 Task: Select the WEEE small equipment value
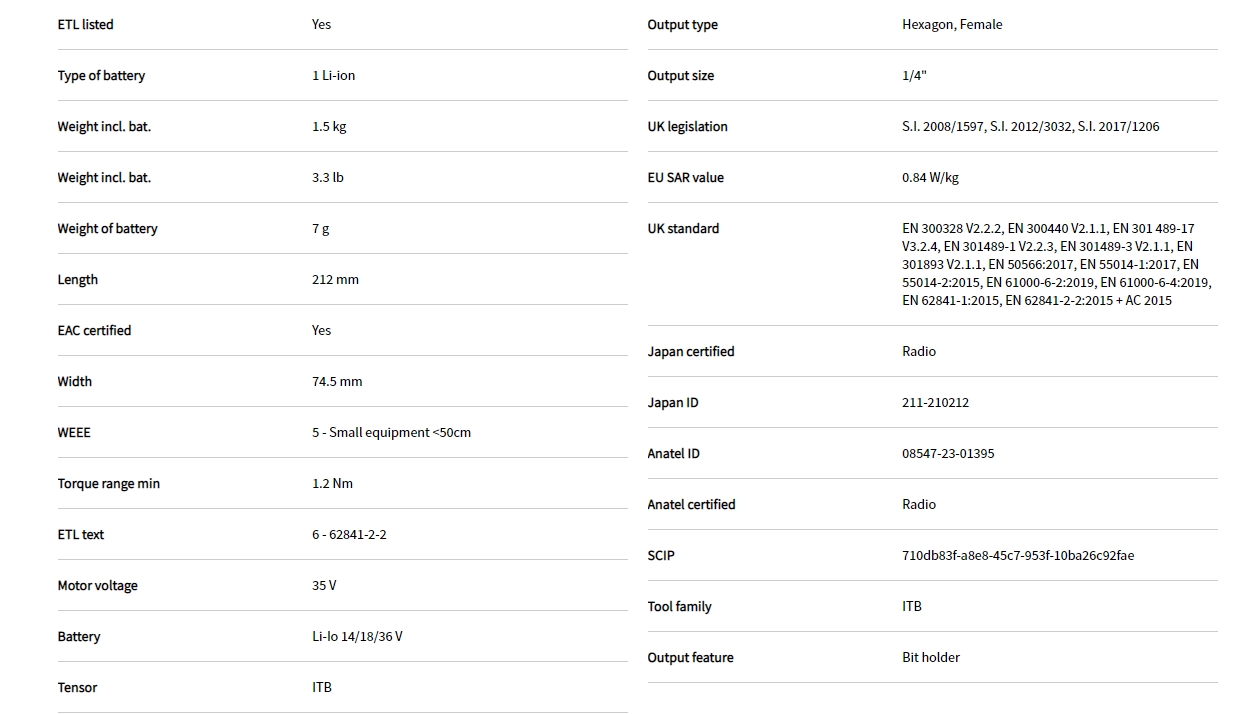[391, 433]
